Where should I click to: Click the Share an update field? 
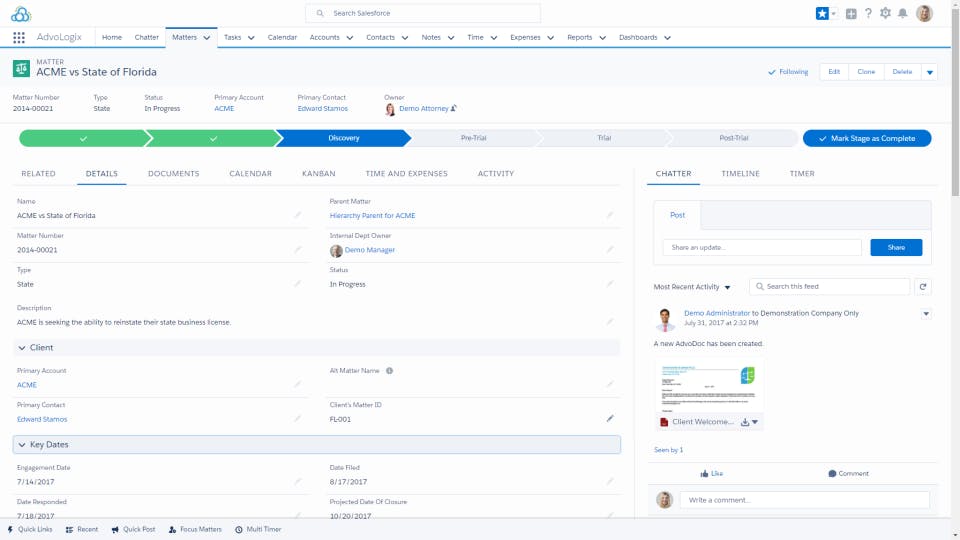762,247
